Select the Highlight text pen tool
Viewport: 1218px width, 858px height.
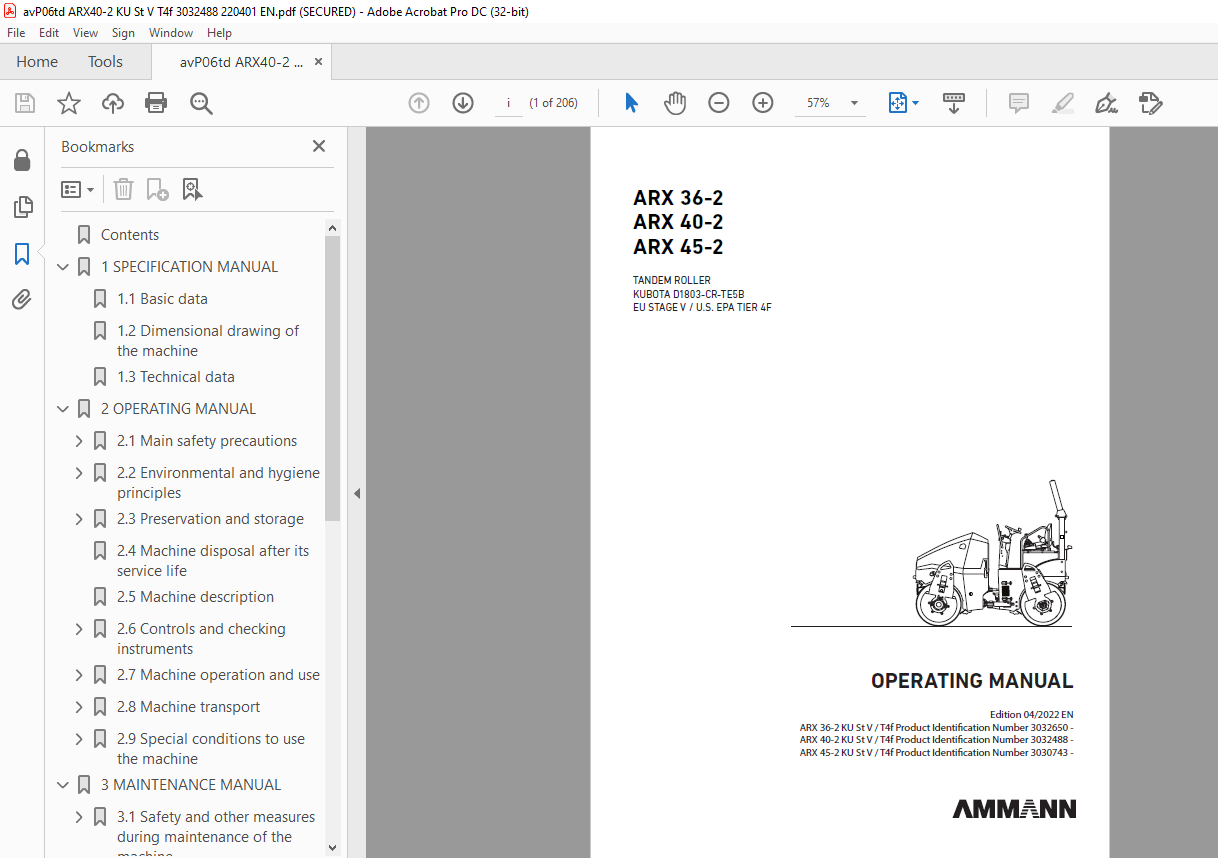point(1063,103)
